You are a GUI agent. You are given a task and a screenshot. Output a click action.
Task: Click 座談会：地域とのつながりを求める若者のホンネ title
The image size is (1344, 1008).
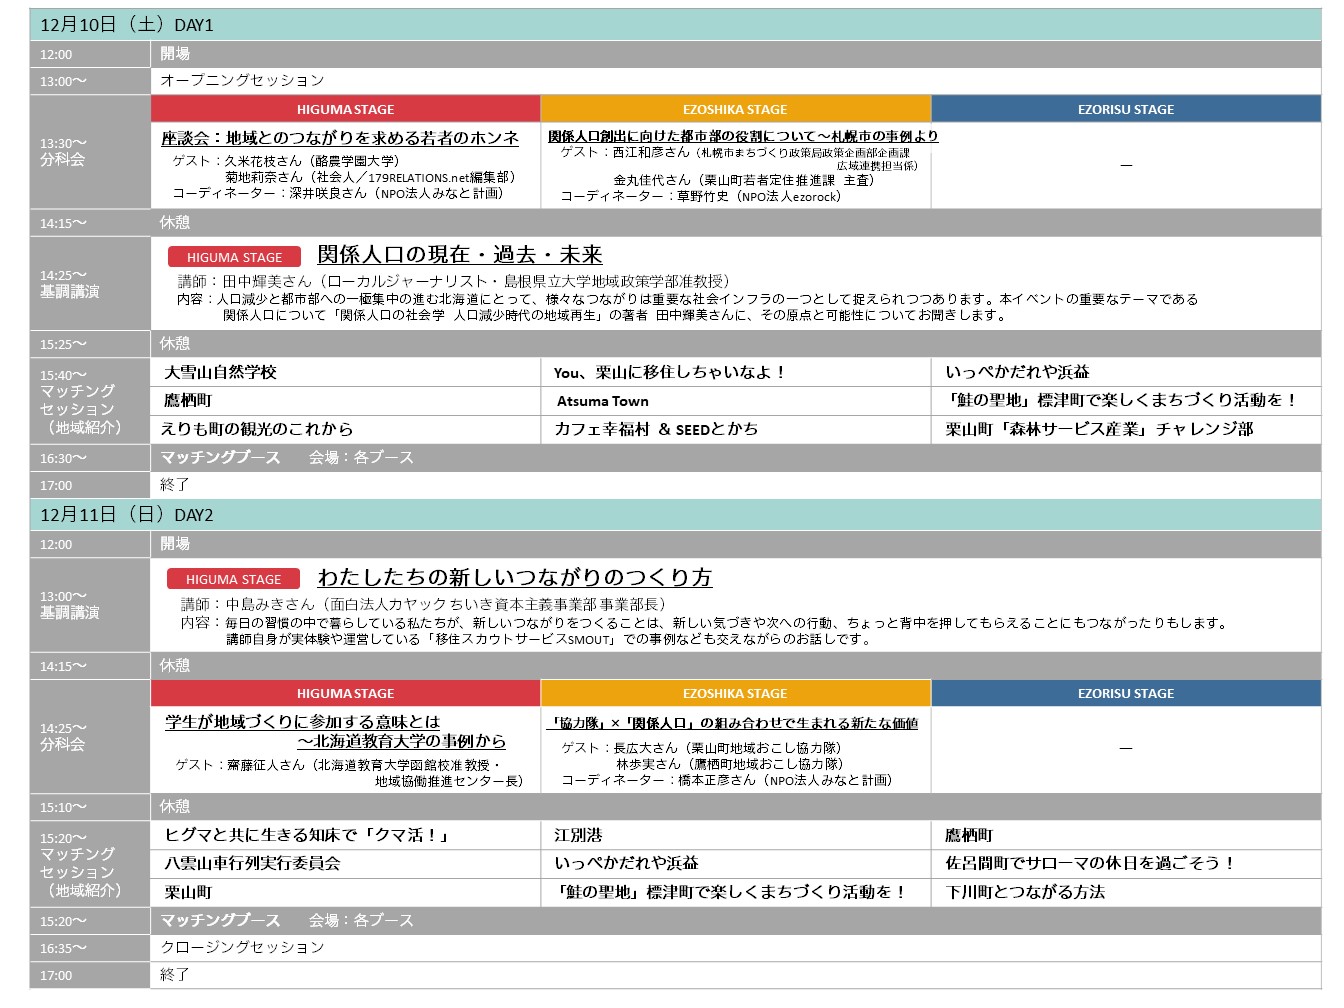pos(340,138)
